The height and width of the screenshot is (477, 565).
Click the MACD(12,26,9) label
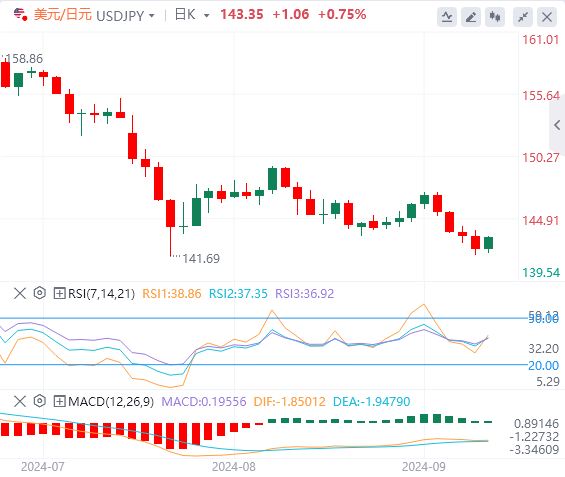coord(111,401)
